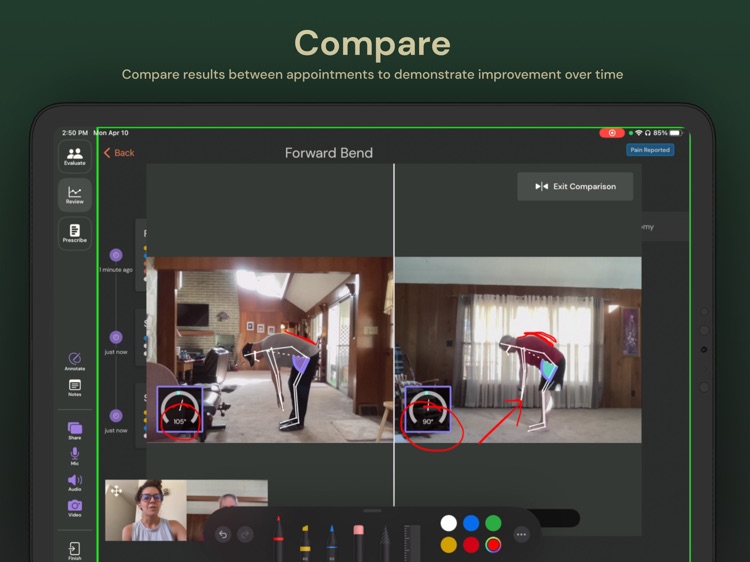
Task: Tap the right forward bend video
Action: (518, 350)
